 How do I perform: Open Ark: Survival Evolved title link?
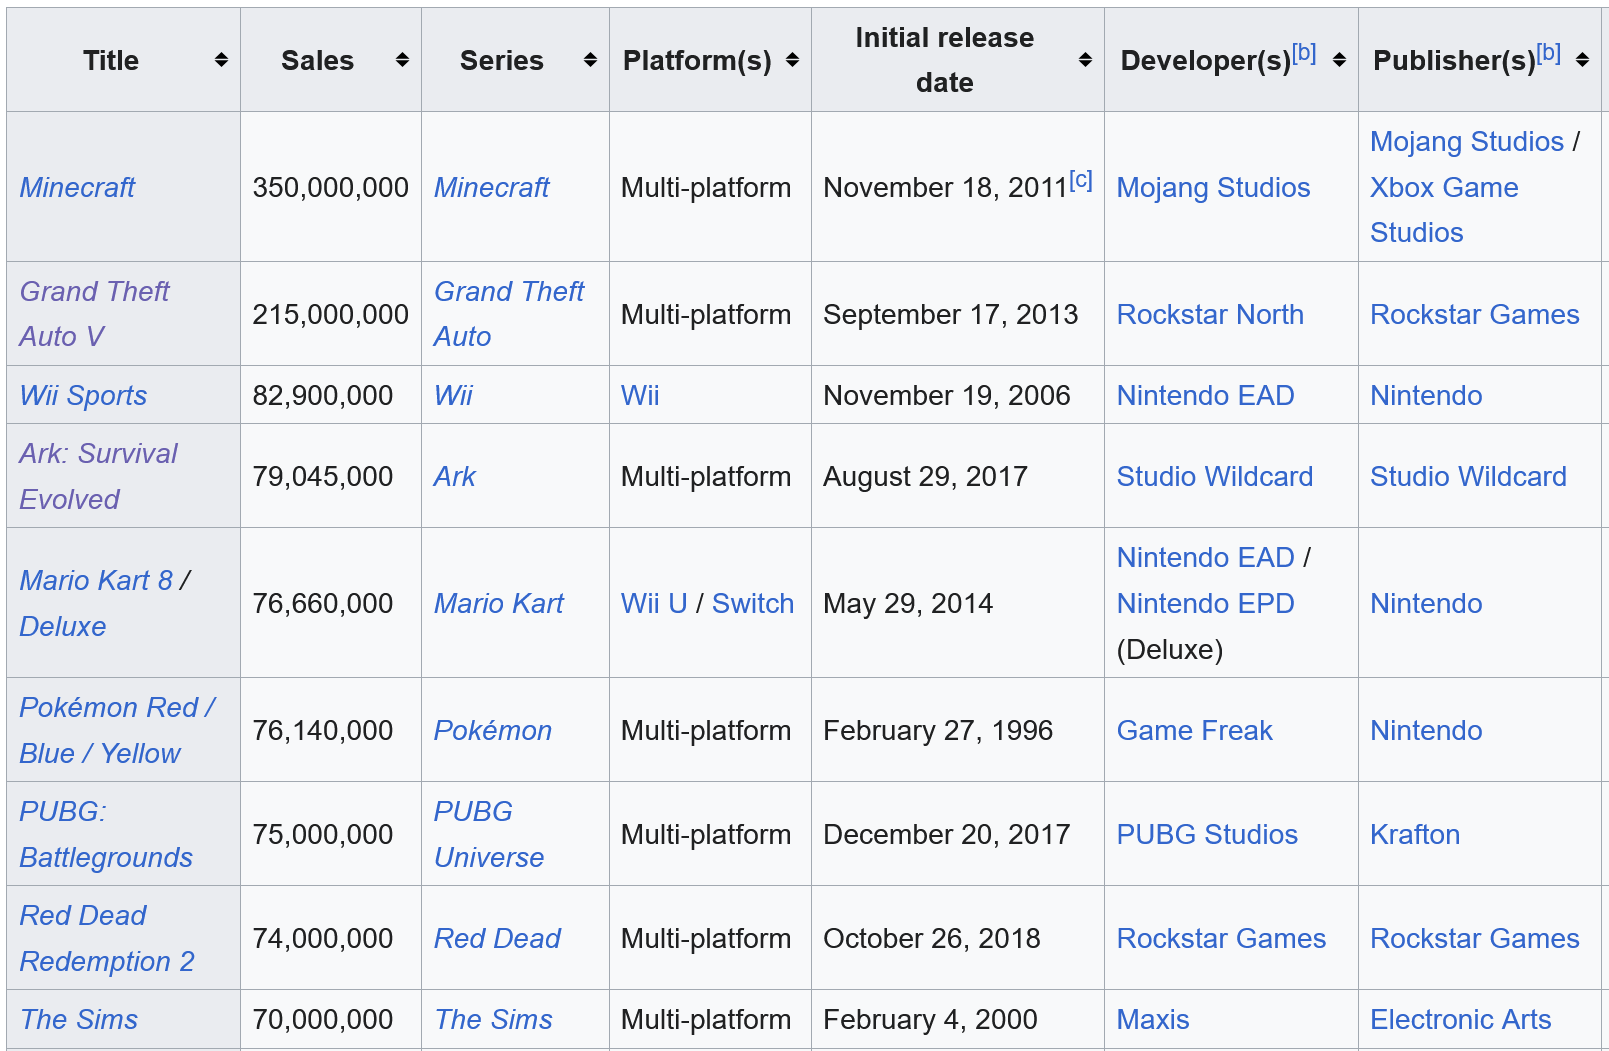(x=98, y=476)
